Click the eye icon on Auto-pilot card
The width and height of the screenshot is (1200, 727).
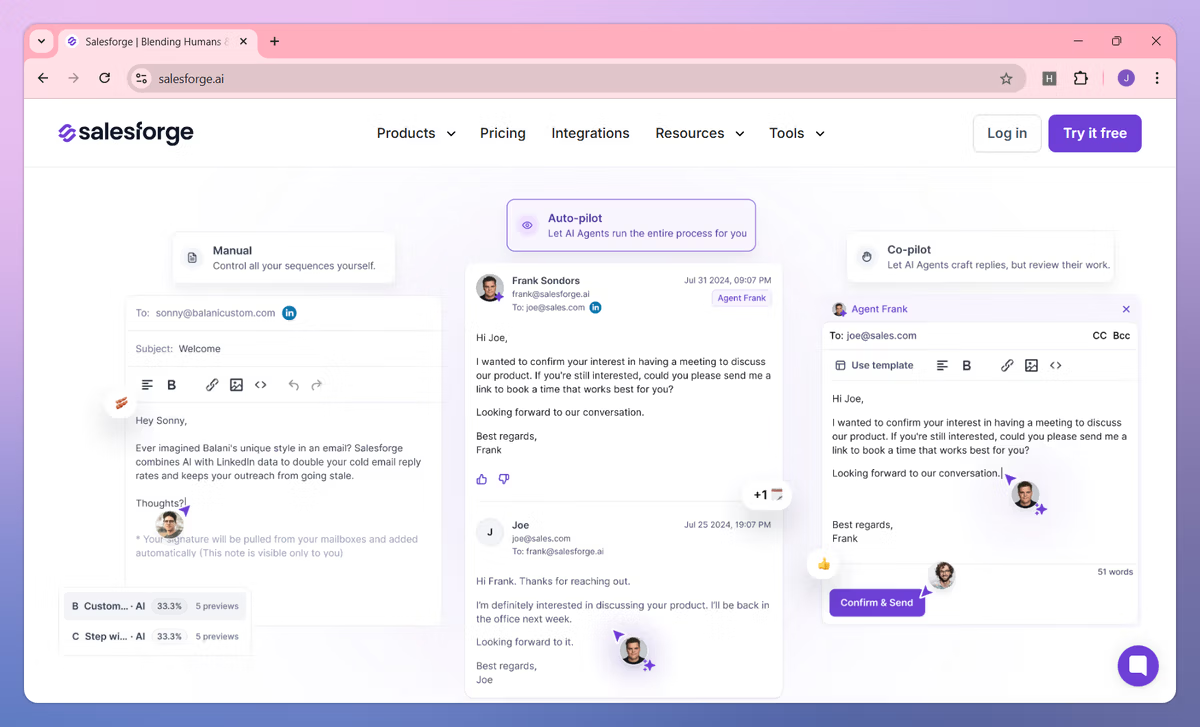click(x=527, y=226)
